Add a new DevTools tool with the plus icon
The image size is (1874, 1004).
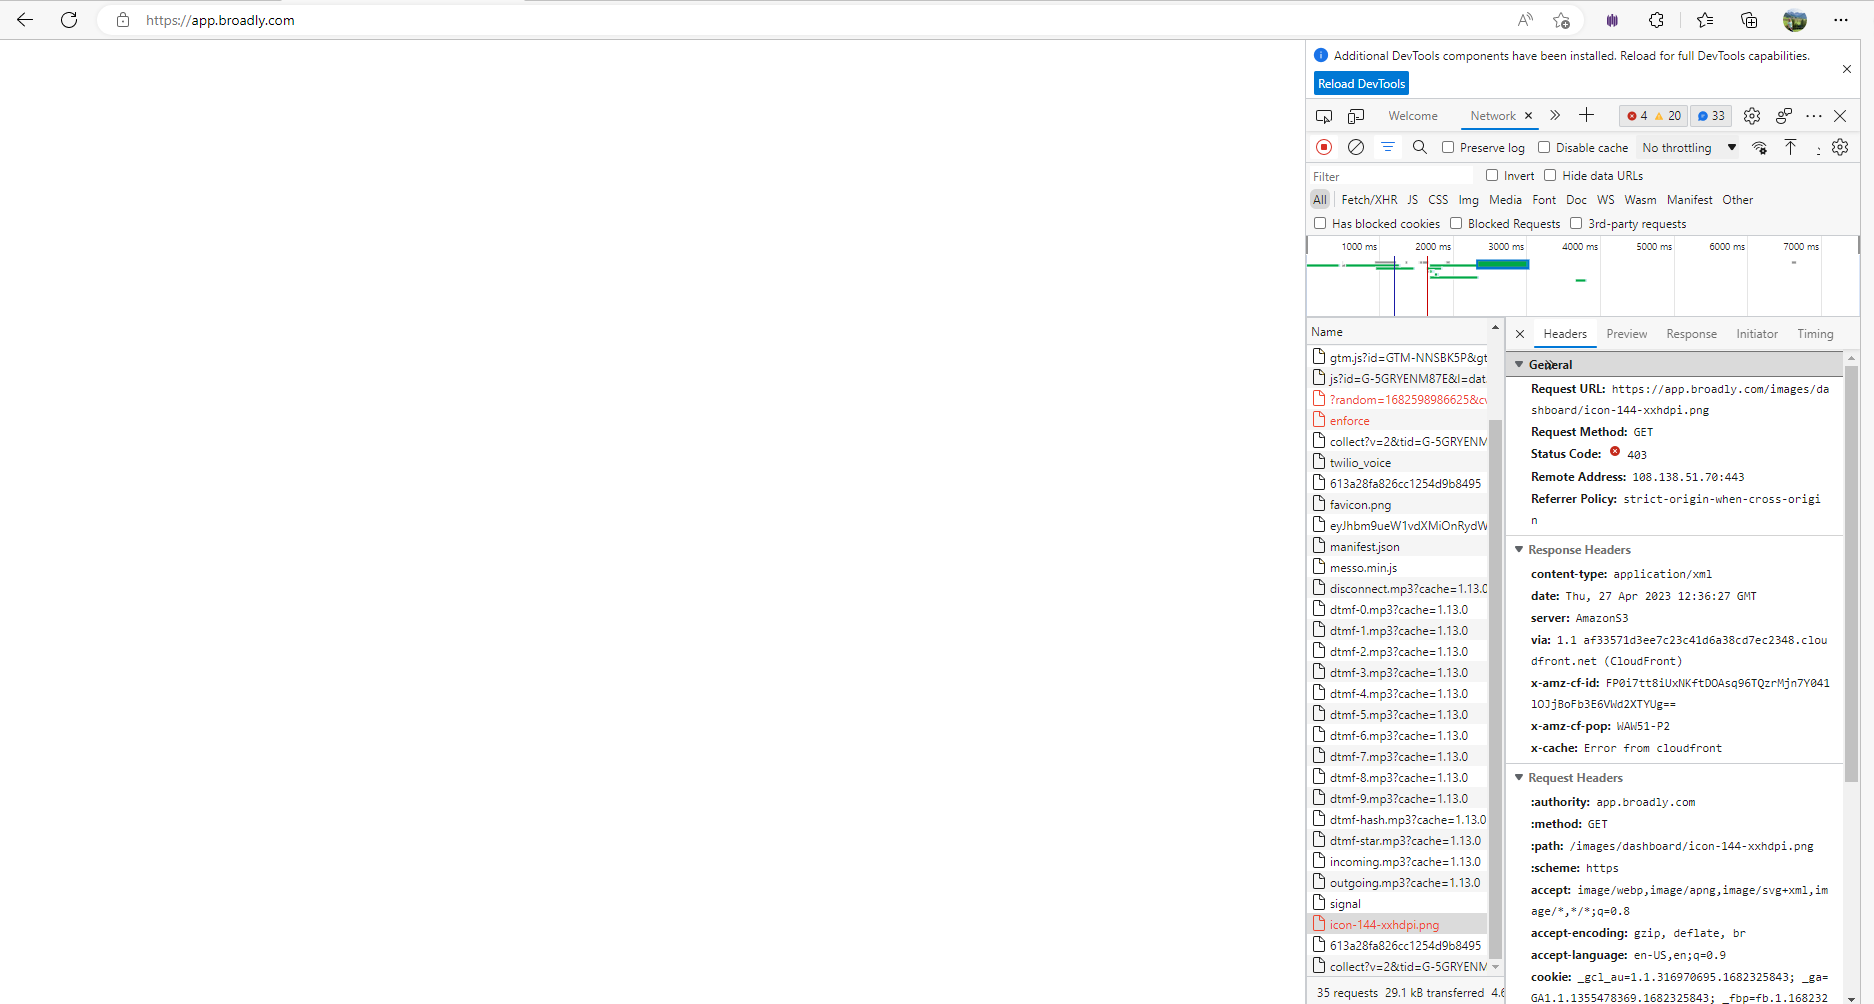tap(1586, 115)
